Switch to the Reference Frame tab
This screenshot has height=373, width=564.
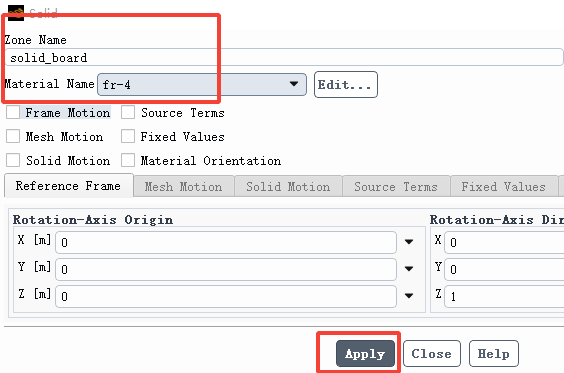click(x=68, y=186)
